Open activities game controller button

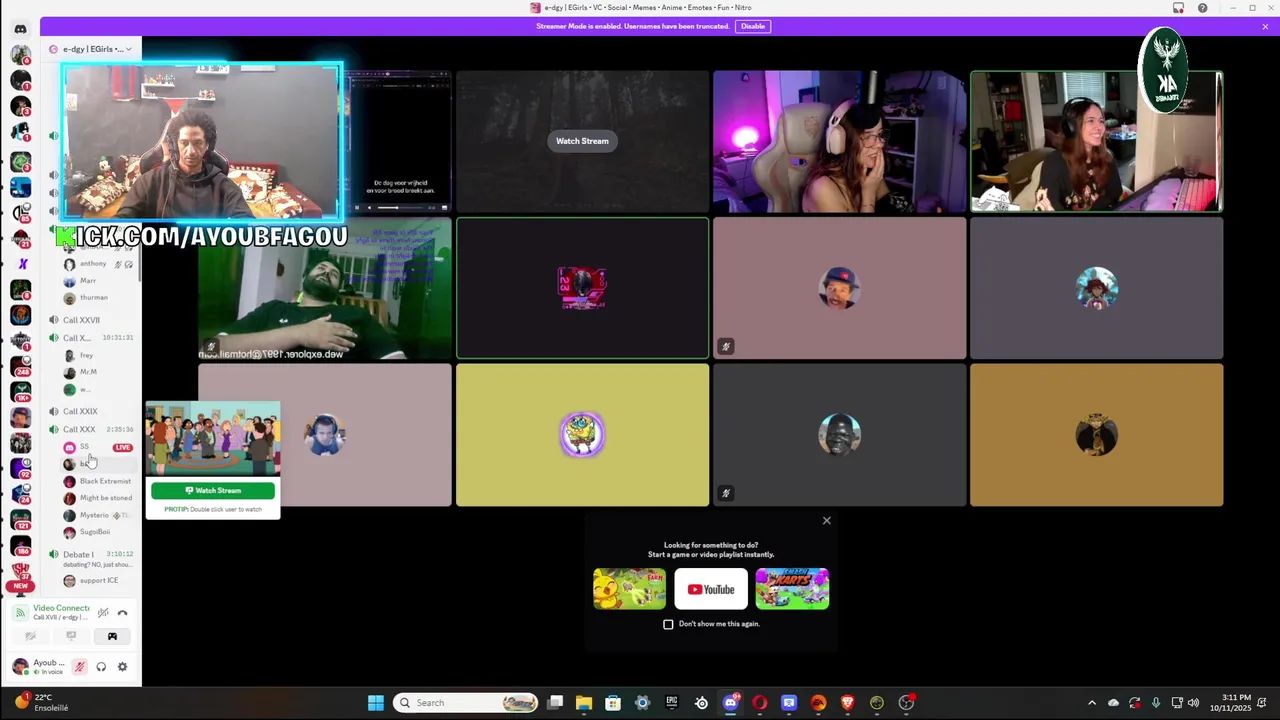pos(112,636)
